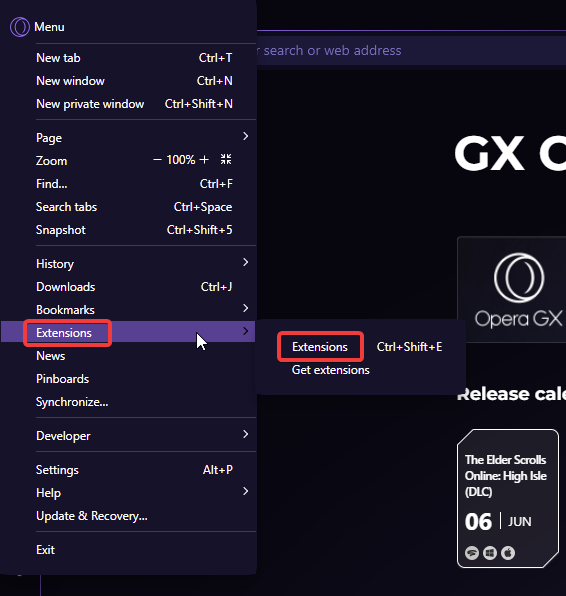Click the Apple platform icon on the card
The height and width of the screenshot is (596, 566).
point(508,553)
